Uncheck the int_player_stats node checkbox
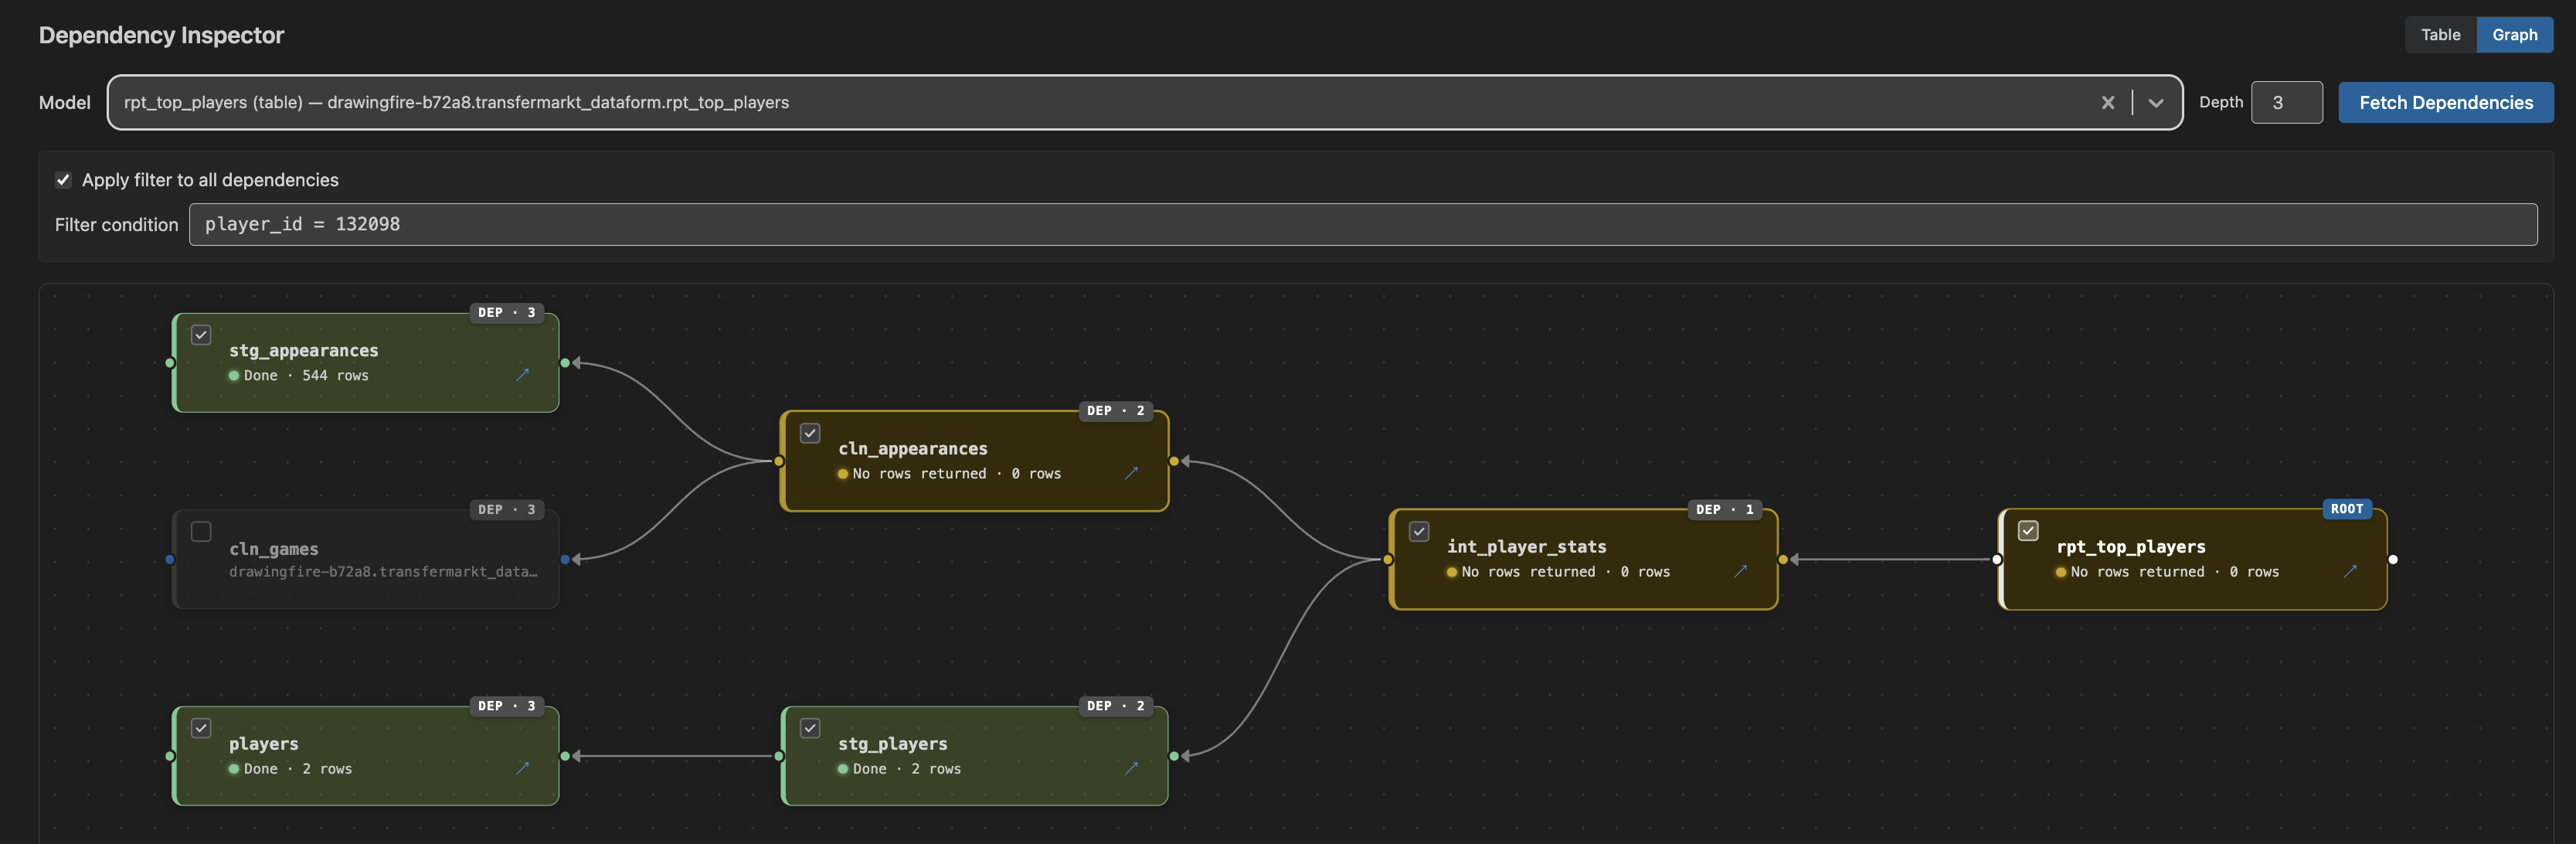 click(1419, 531)
